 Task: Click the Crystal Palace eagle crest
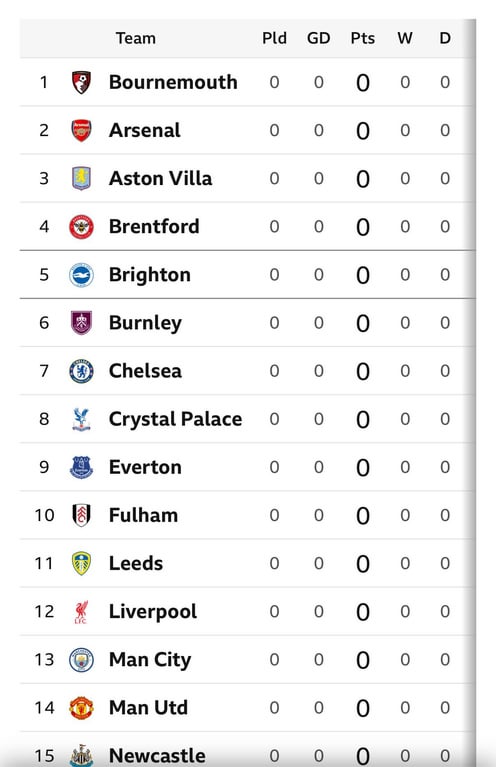pyautogui.click(x=81, y=419)
